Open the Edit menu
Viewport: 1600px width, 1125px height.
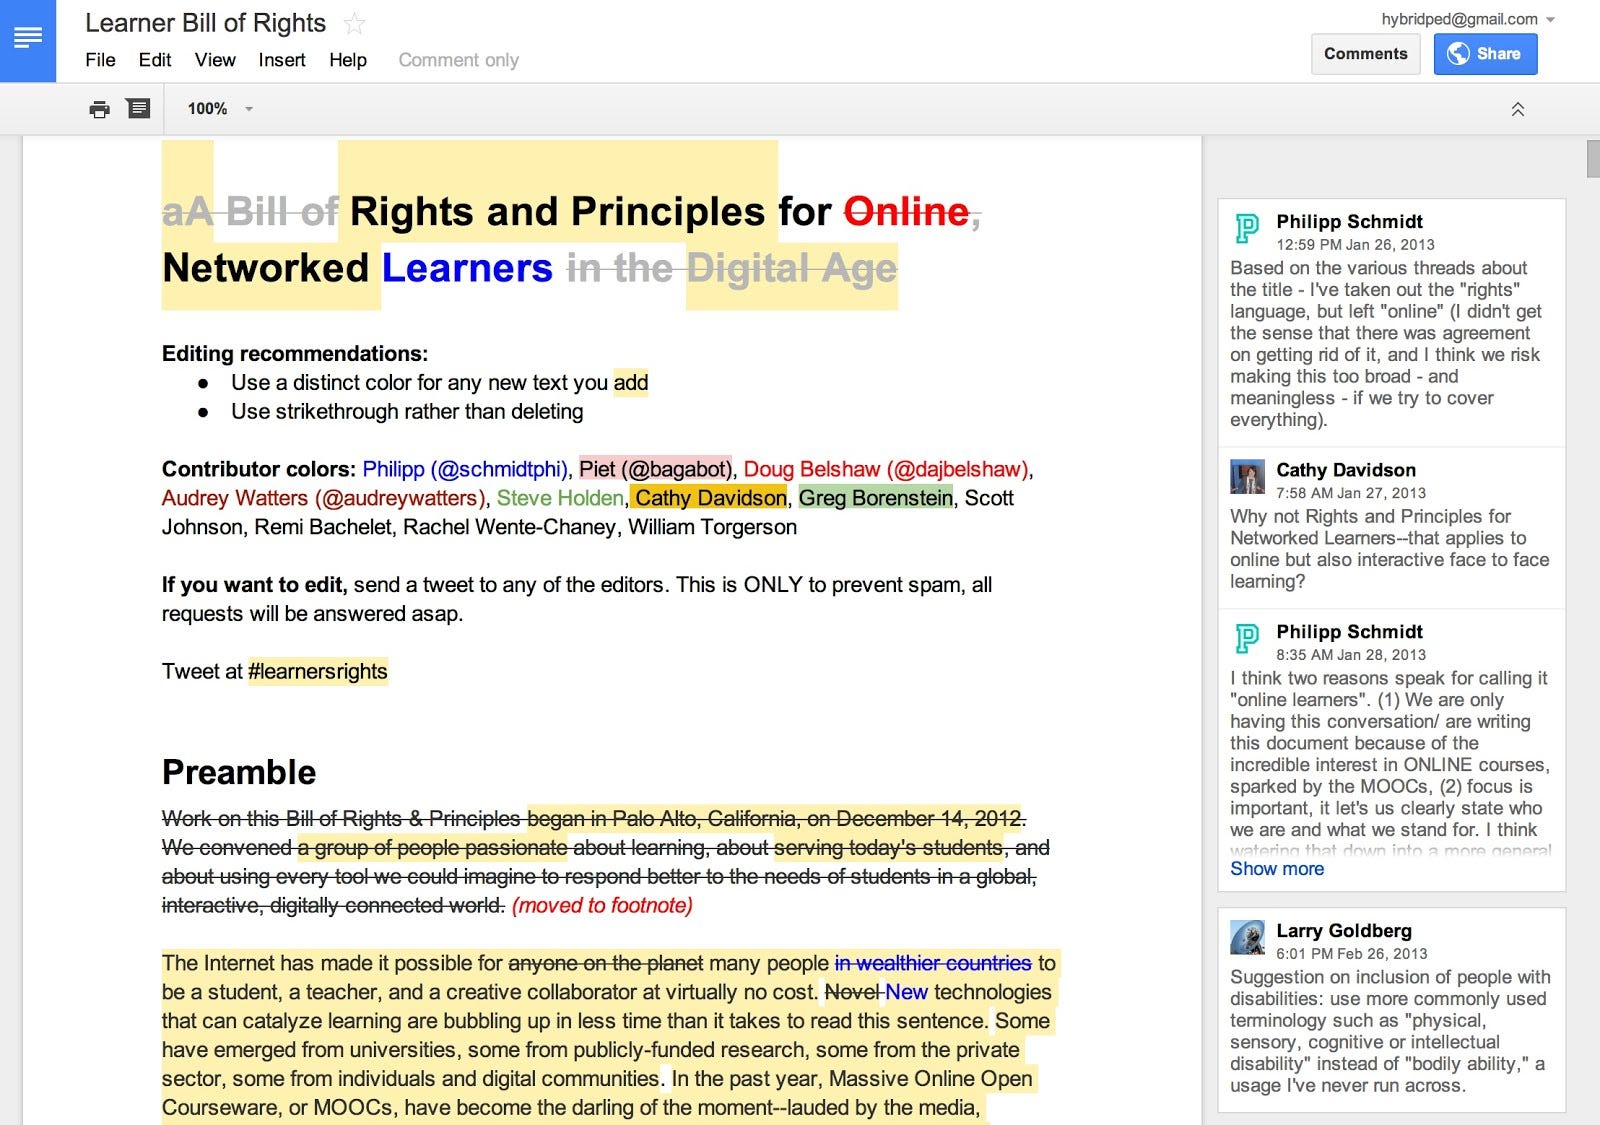[x=155, y=60]
